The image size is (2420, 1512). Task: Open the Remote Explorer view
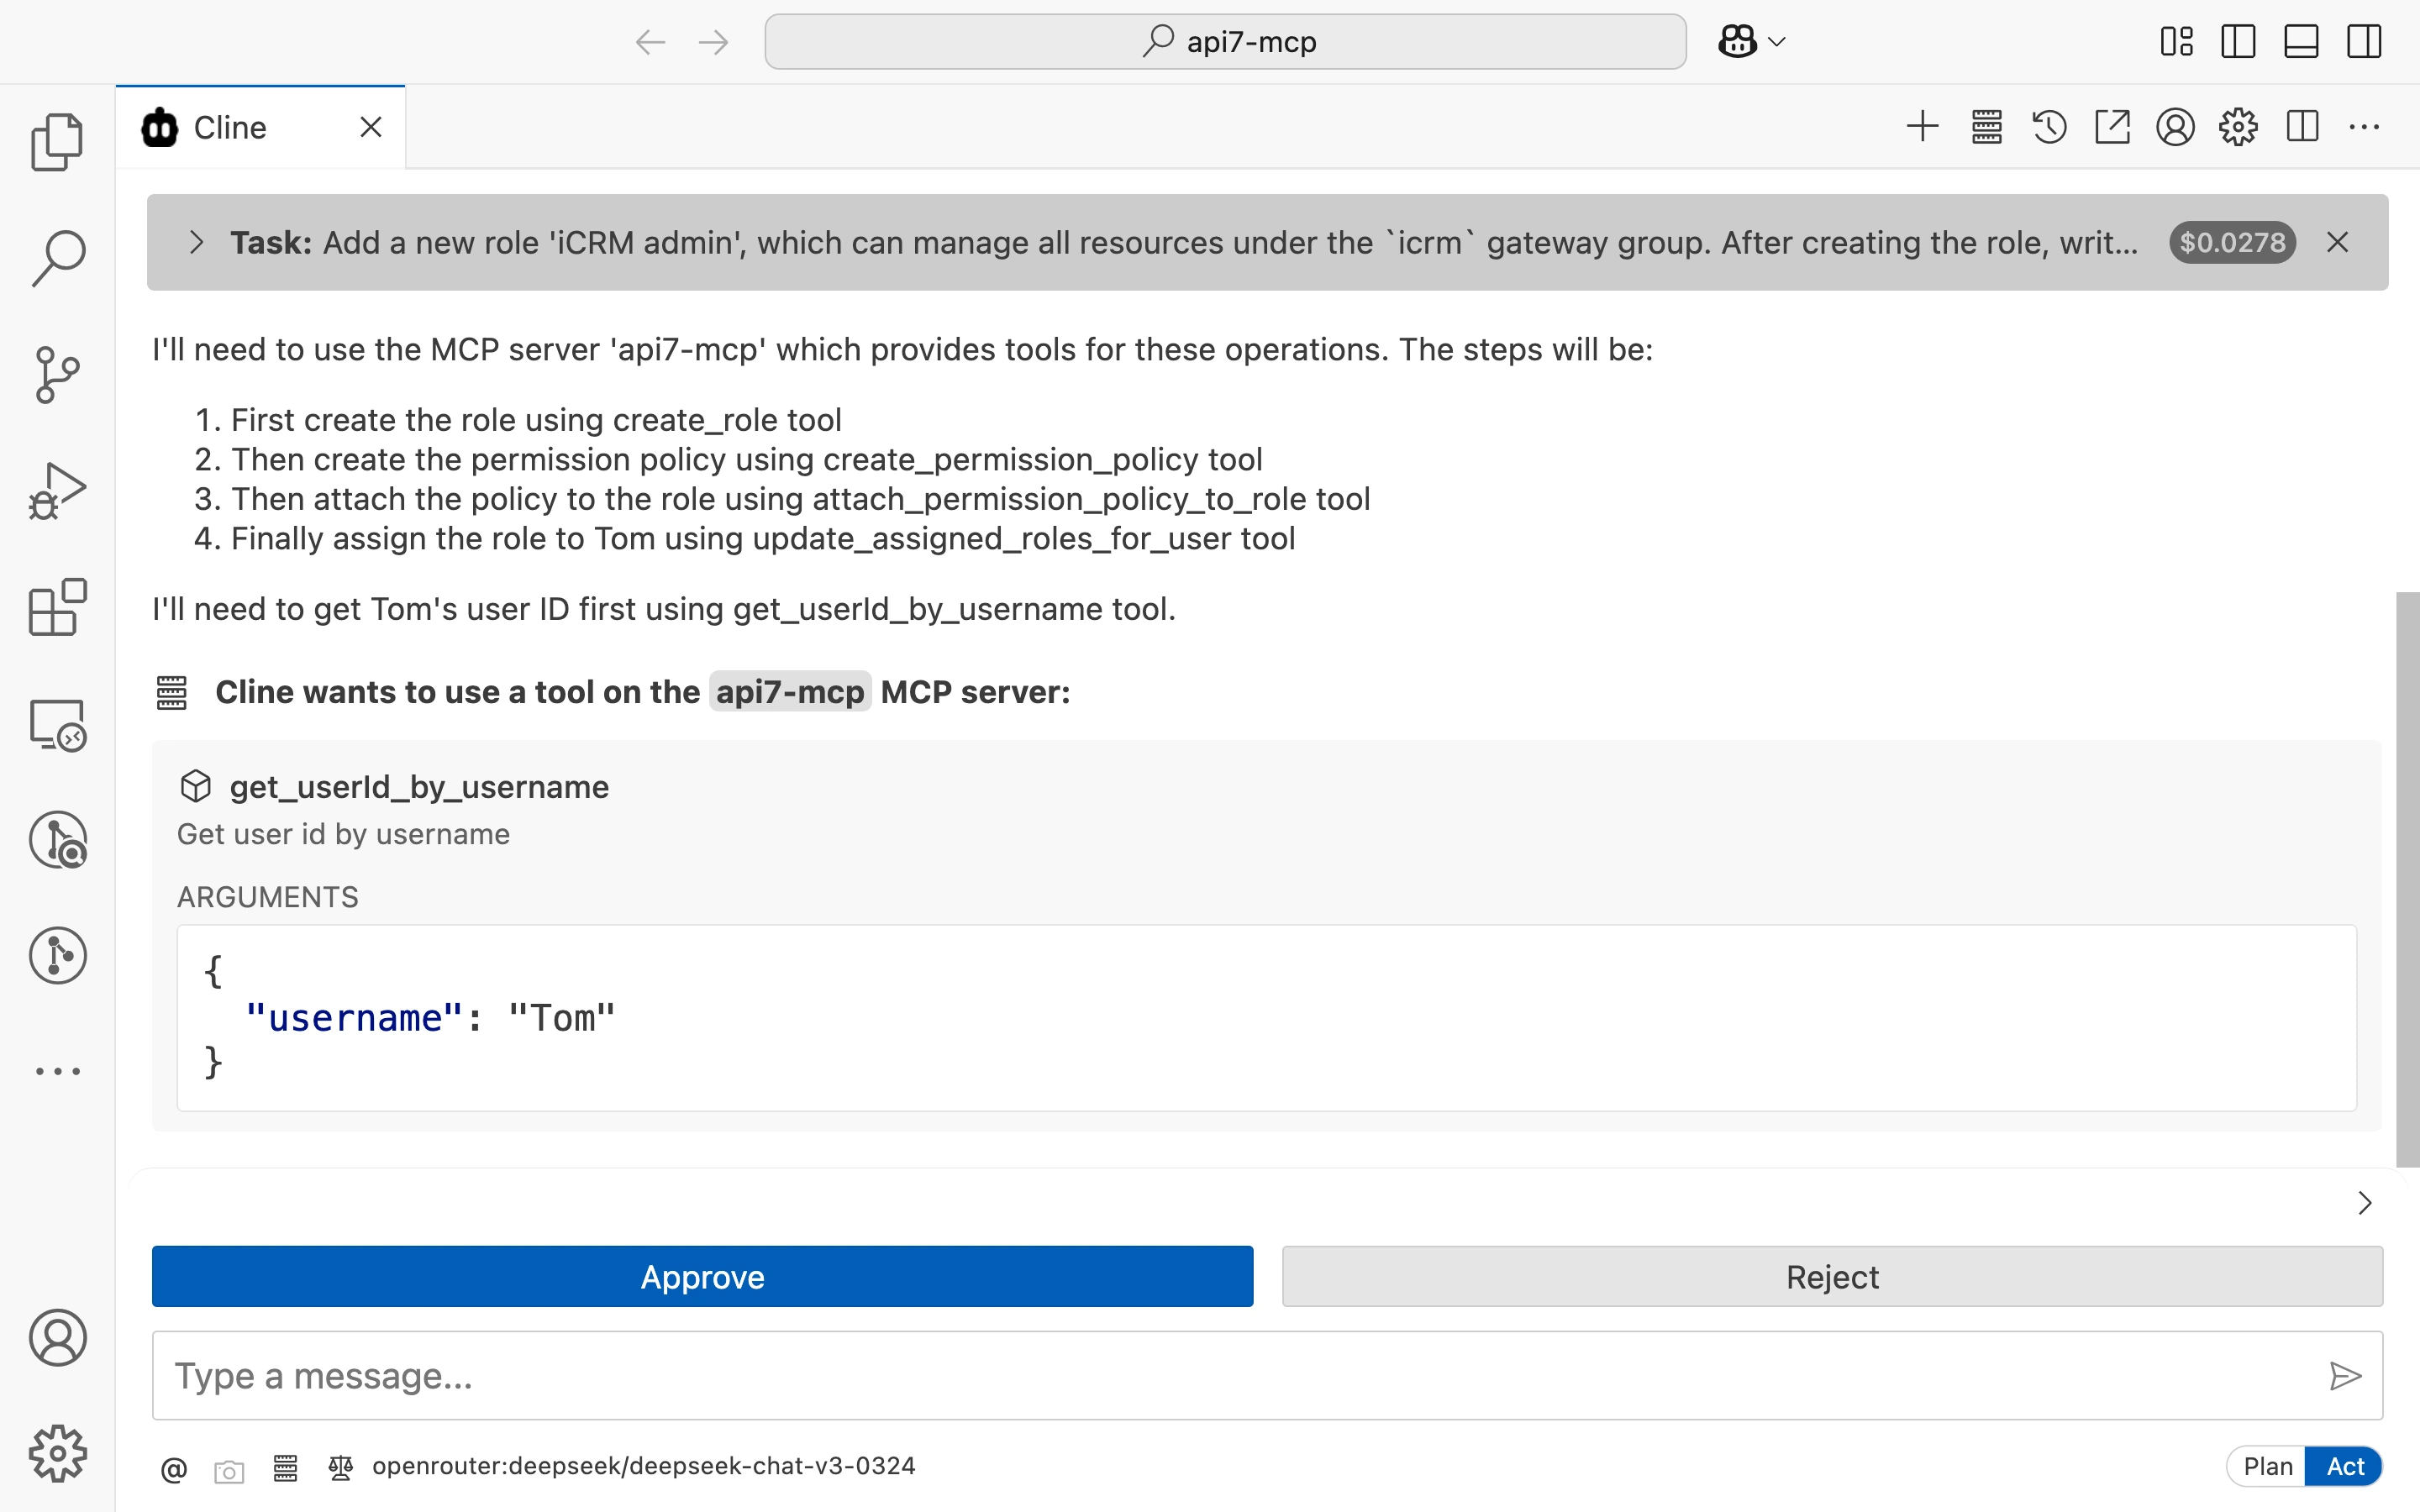(x=57, y=724)
